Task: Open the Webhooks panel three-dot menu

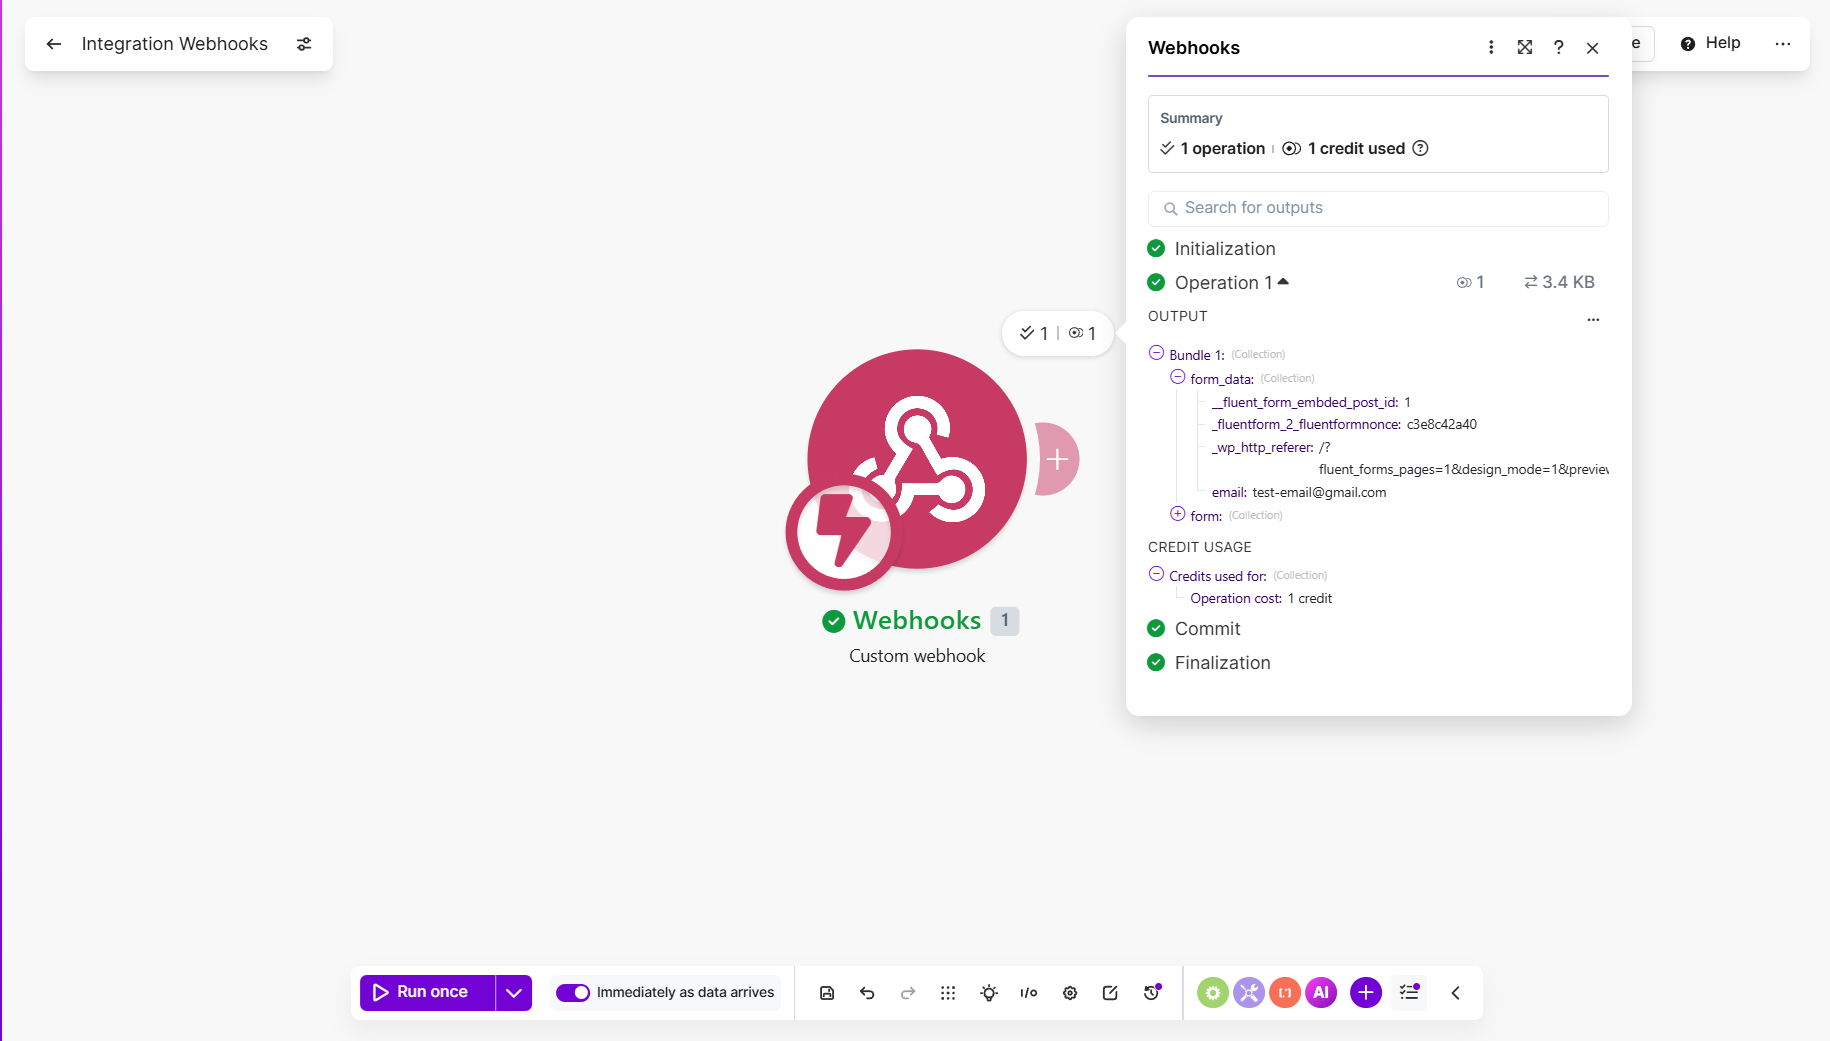Action: 1491,47
